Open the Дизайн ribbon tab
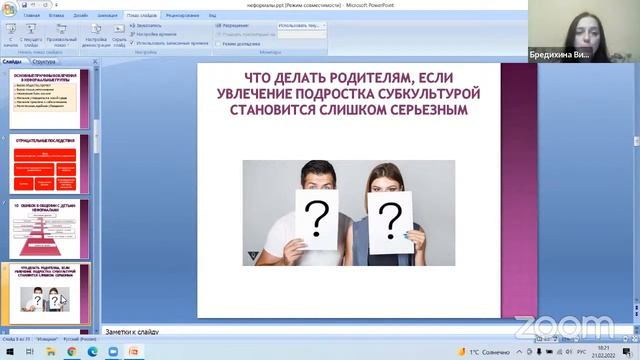This screenshot has width=640, height=360. [81, 16]
